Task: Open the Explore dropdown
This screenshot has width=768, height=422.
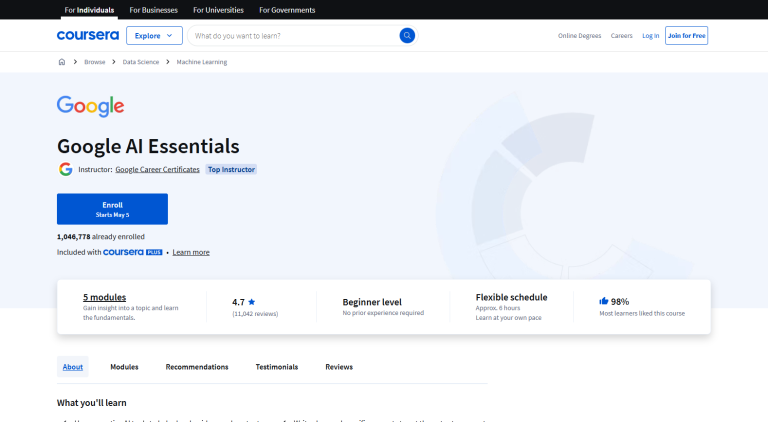Action: [x=154, y=35]
